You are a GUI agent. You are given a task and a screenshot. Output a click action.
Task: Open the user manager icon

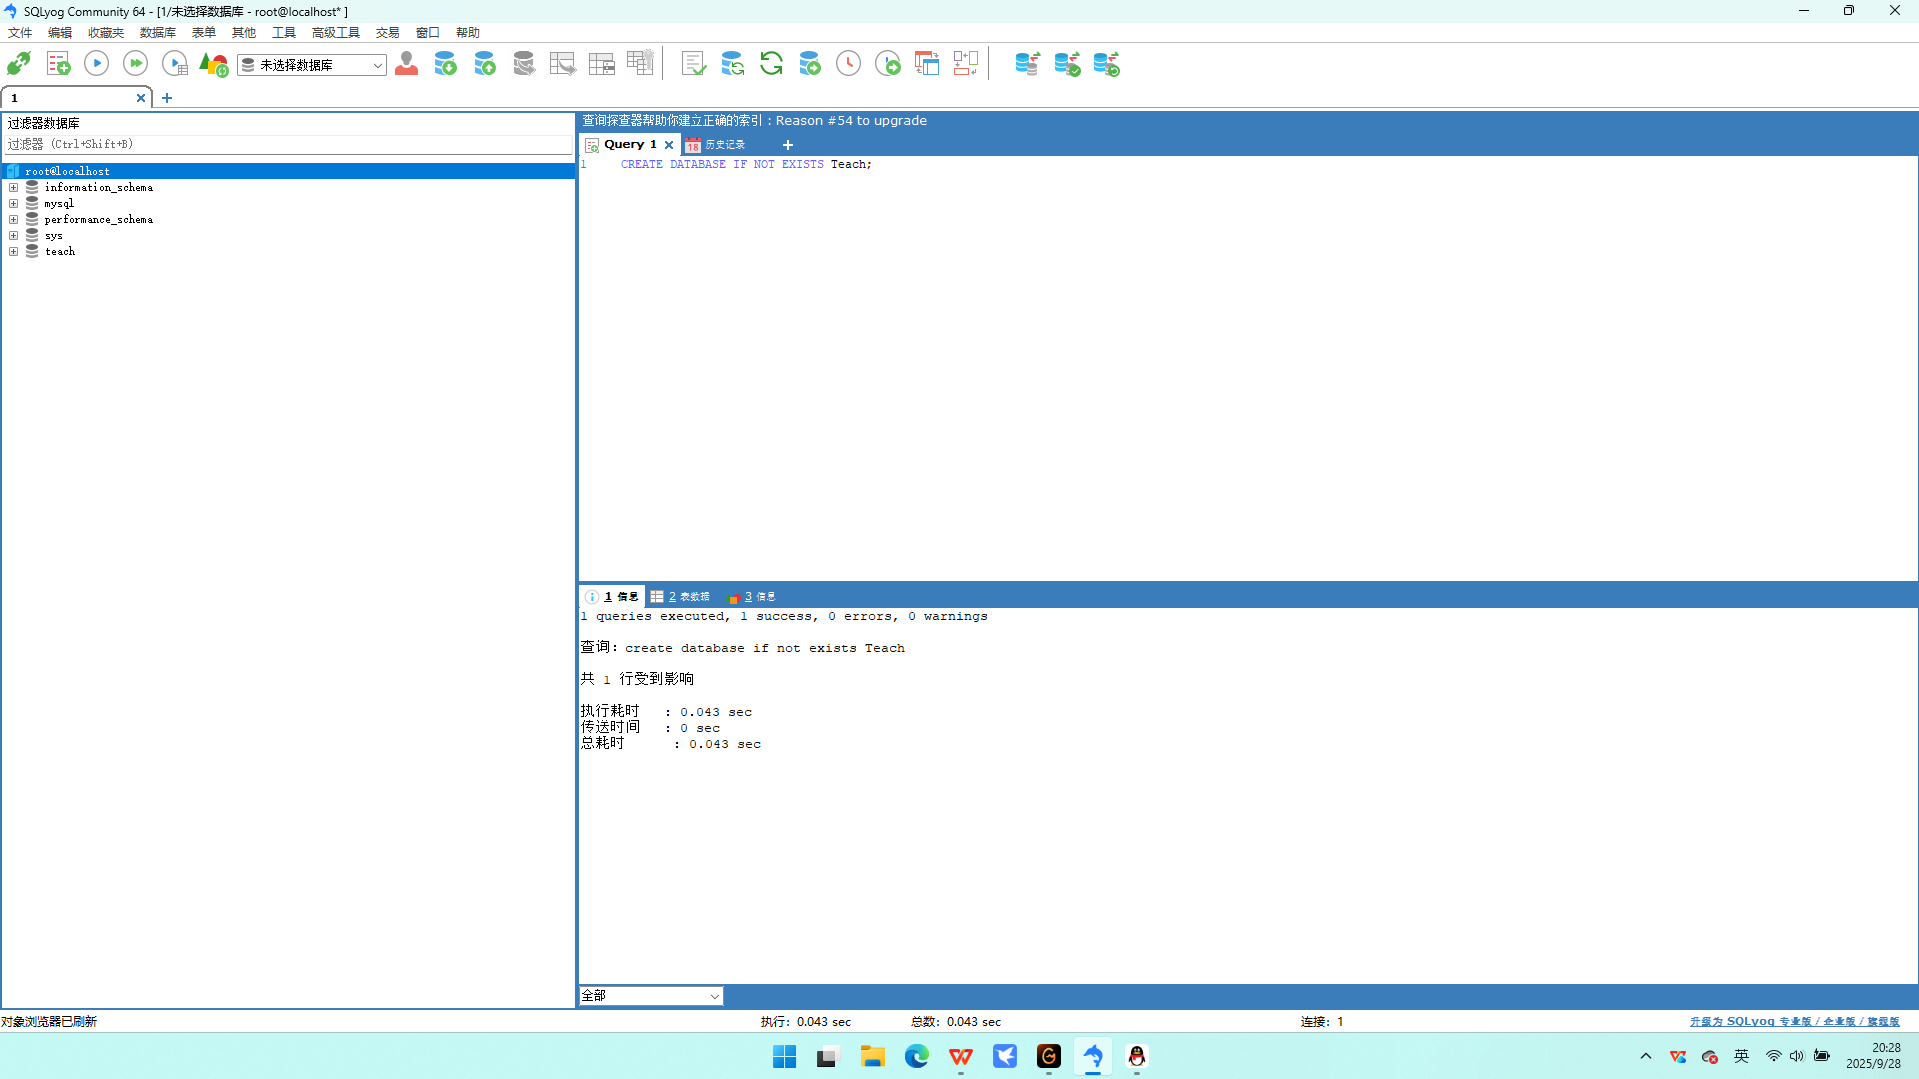click(406, 64)
